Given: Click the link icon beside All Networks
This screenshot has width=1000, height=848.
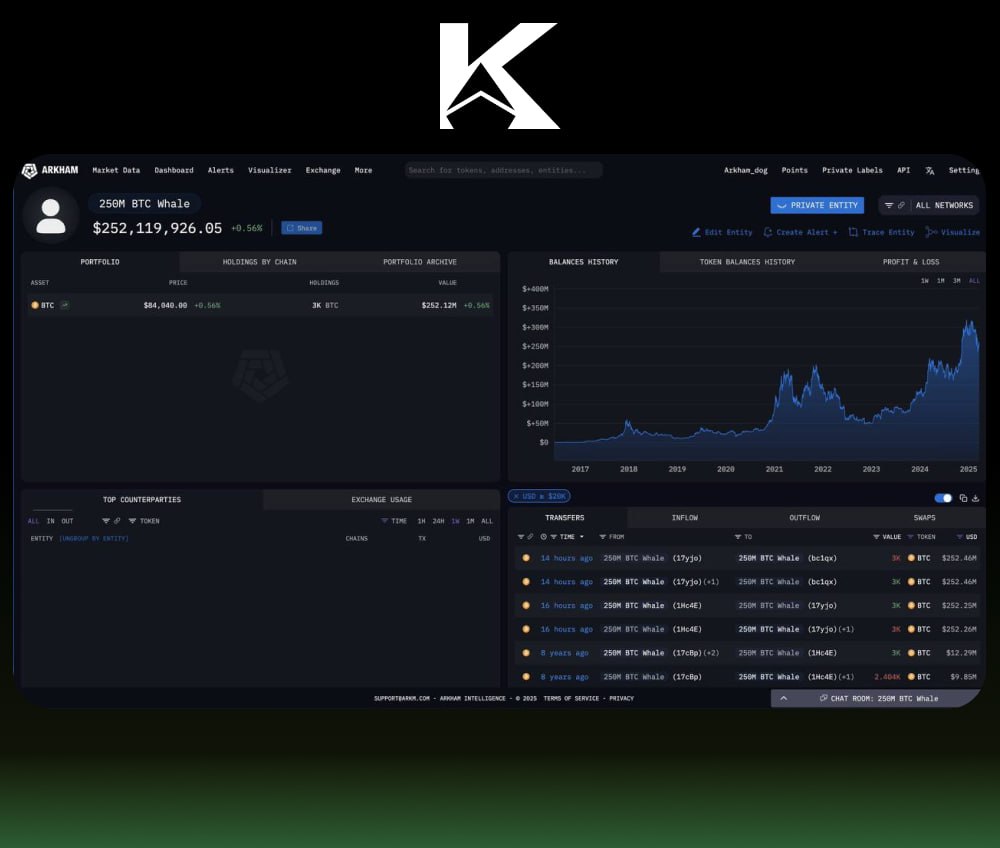Looking at the screenshot, I should (901, 205).
